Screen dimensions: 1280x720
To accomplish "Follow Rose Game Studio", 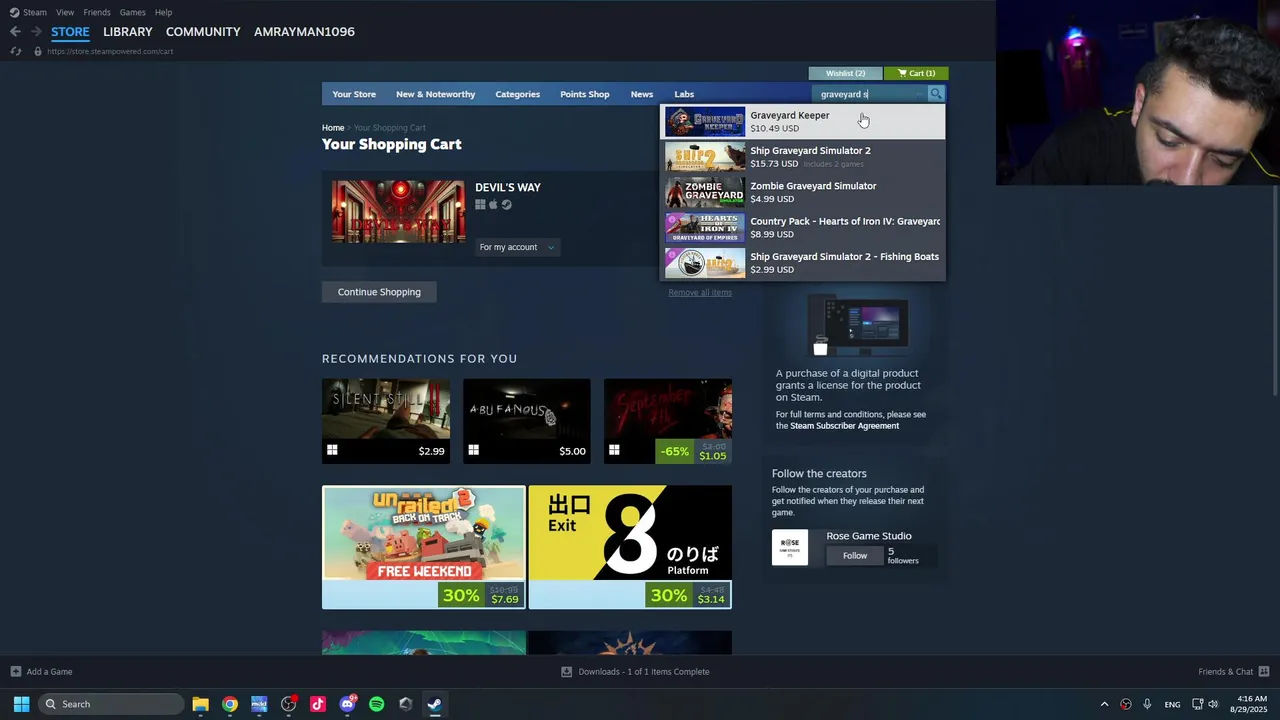I will tap(855, 556).
